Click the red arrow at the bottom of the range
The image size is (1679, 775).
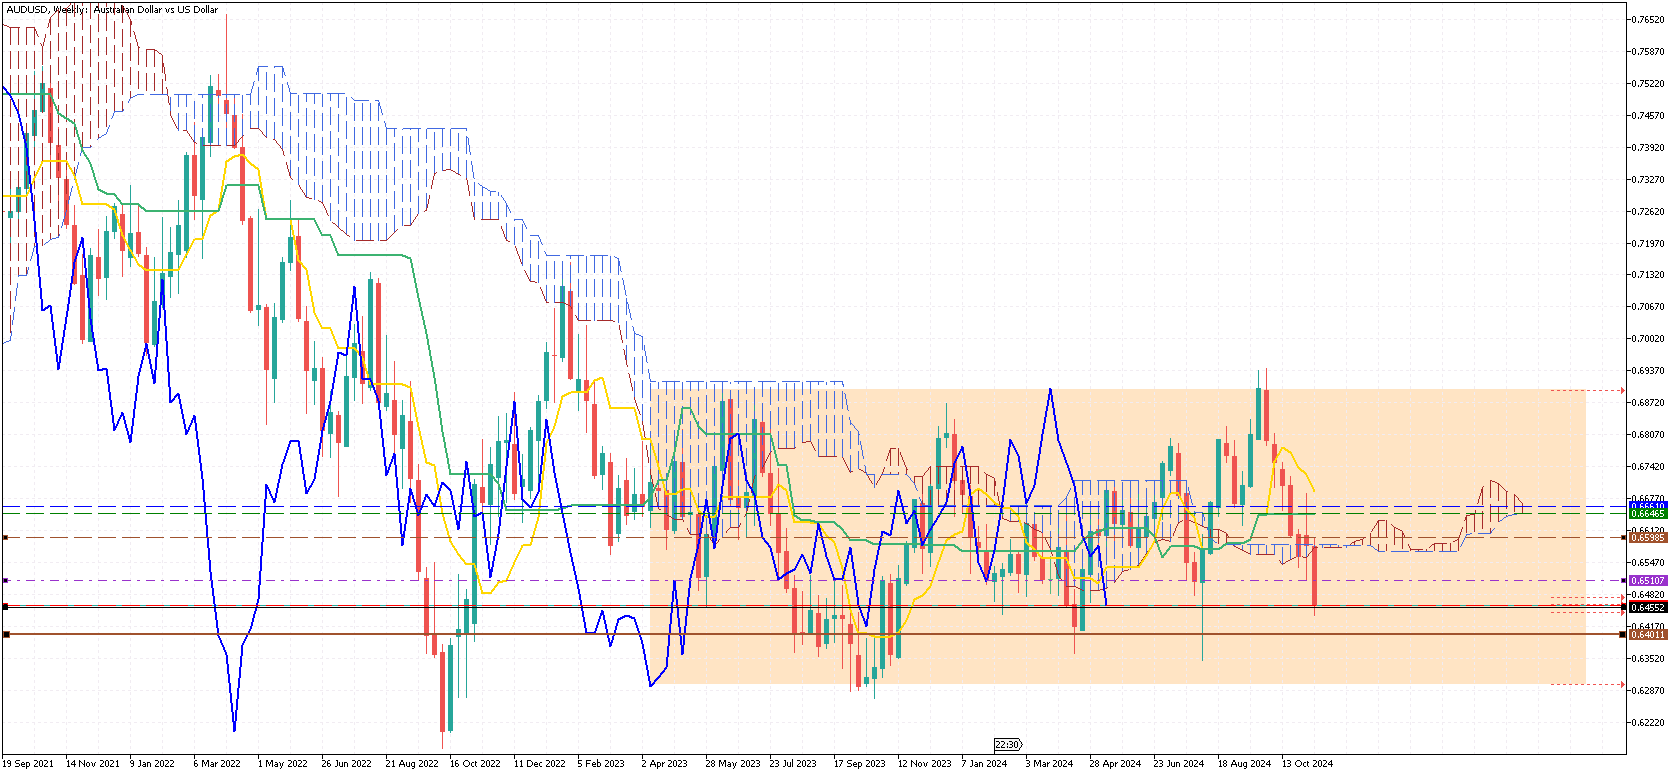pyautogui.click(x=1622, y=685)
